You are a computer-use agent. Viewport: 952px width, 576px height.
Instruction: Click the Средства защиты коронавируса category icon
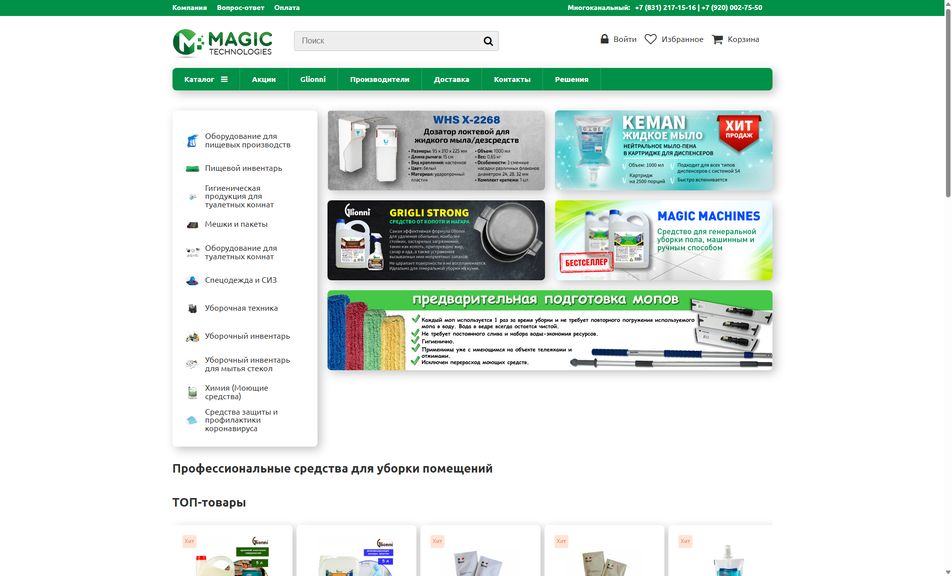coord(192,420)
